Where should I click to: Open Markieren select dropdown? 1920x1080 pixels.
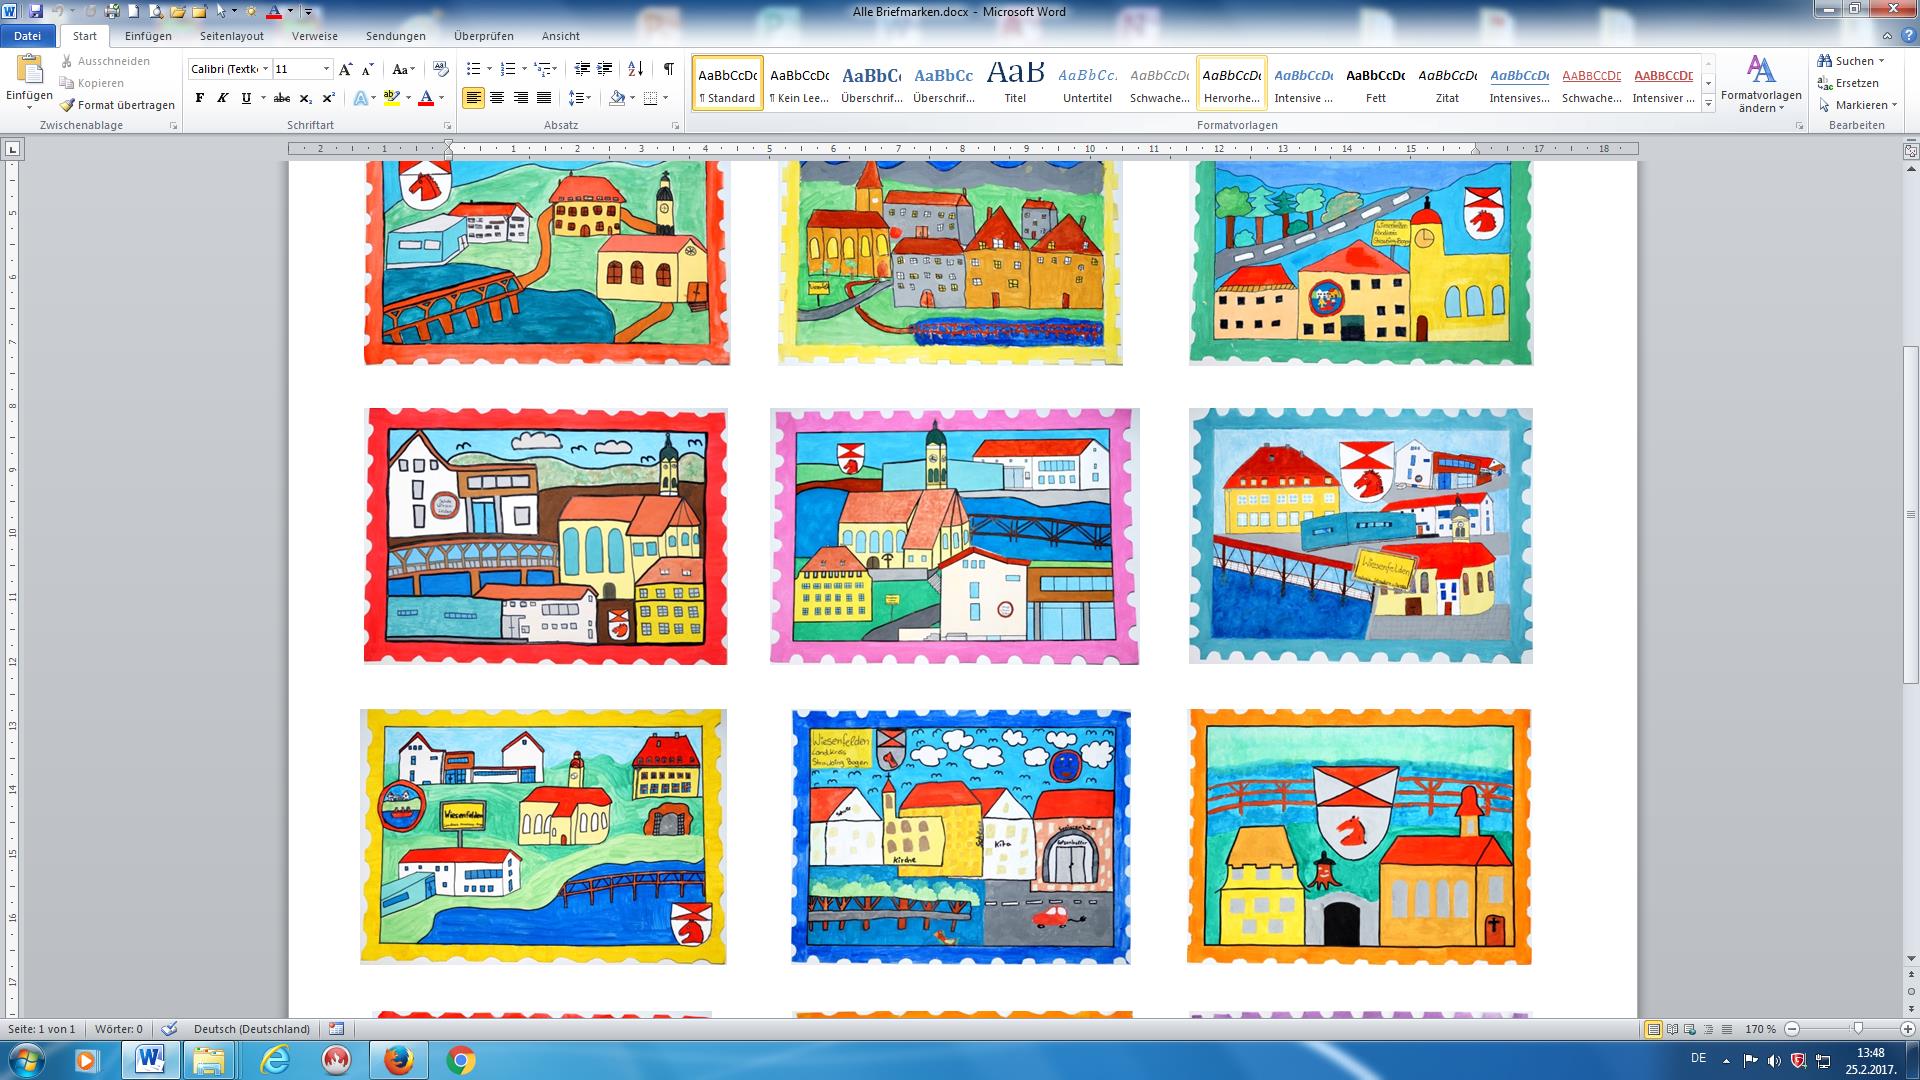point(1857,105)
